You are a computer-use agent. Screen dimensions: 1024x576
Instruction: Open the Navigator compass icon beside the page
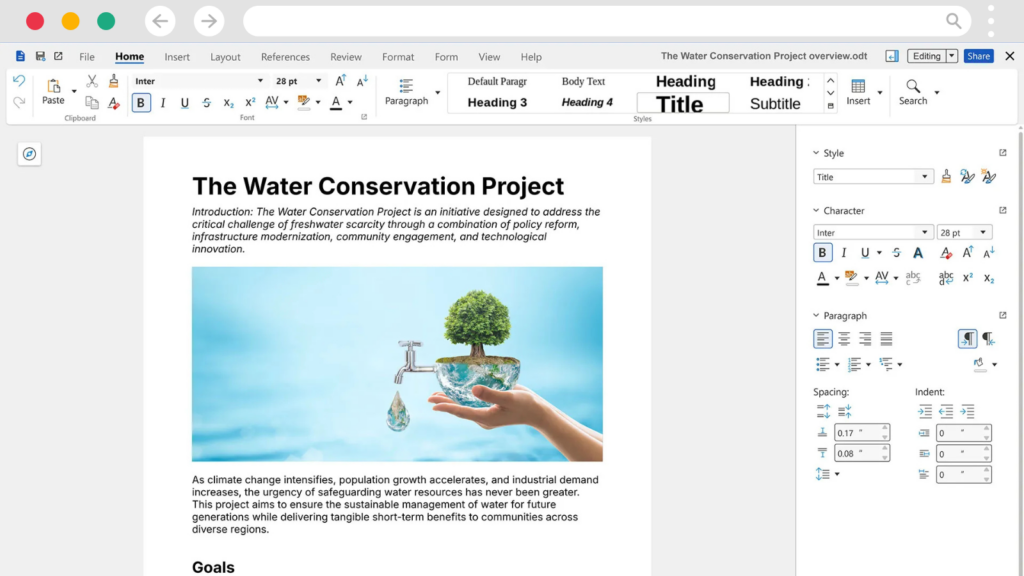tap(30, 154)
